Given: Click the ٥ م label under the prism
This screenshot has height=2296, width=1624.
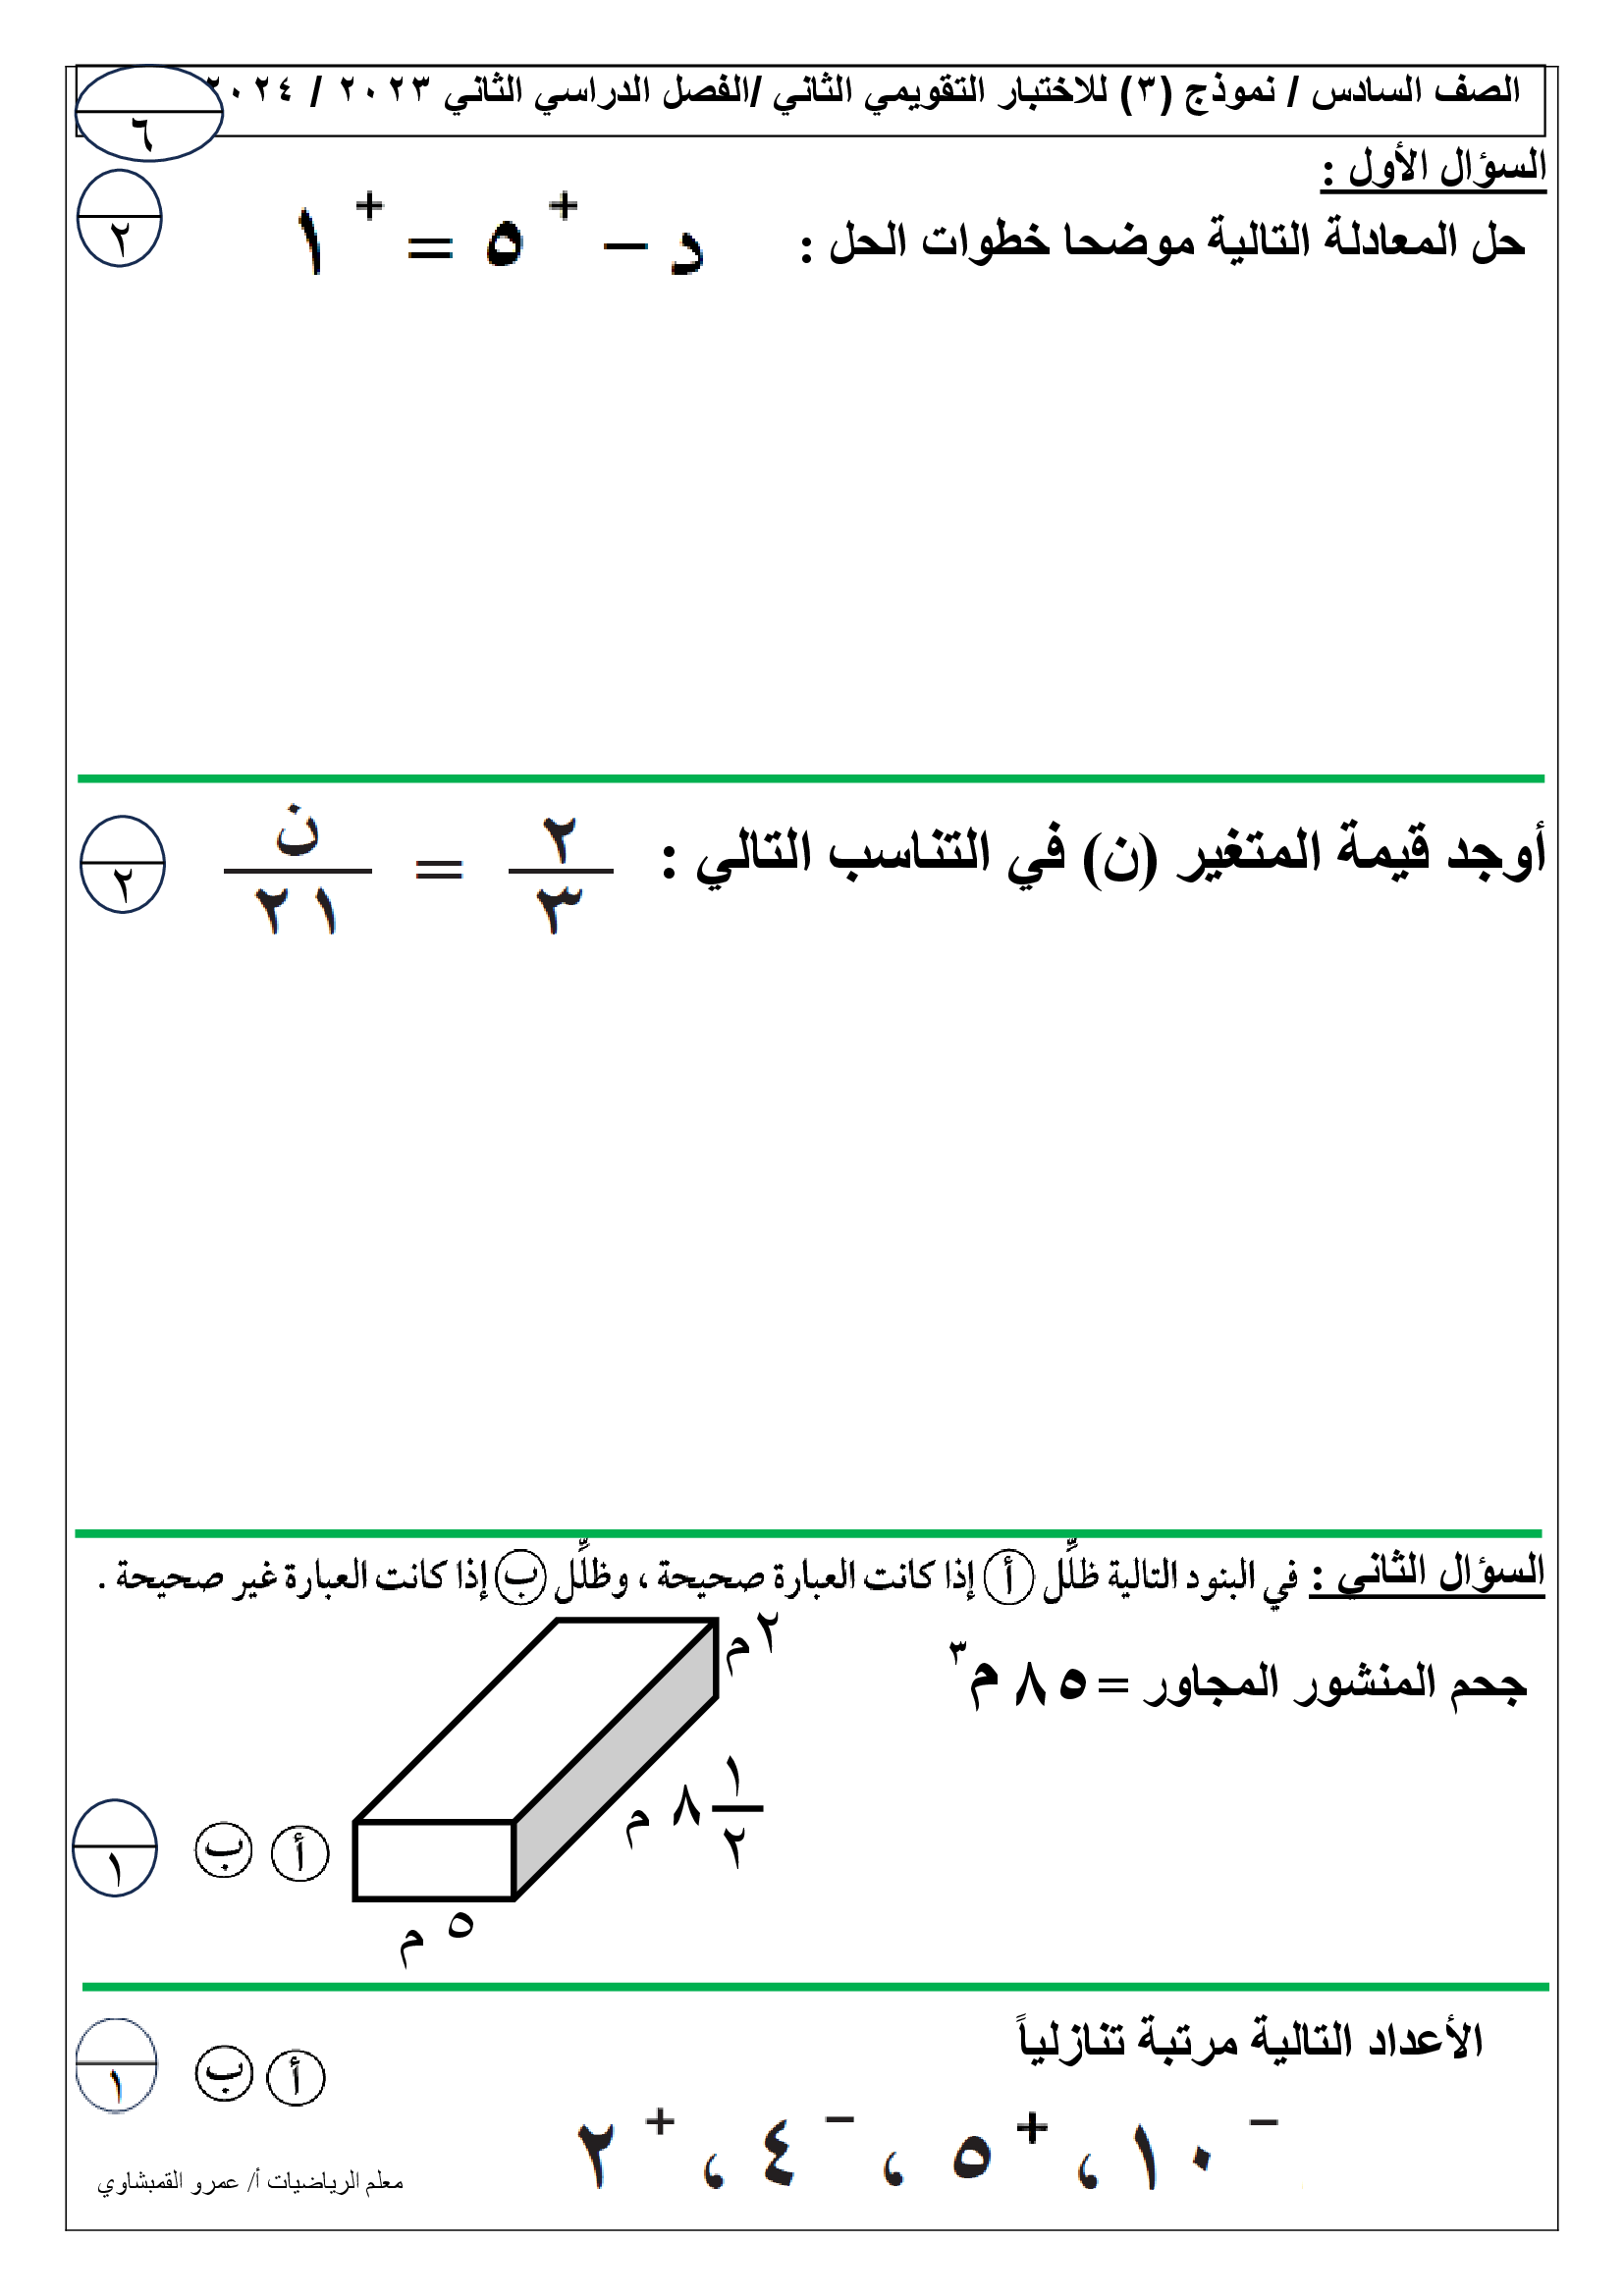Looking at the screenshot, I should tap(436, 1938).
